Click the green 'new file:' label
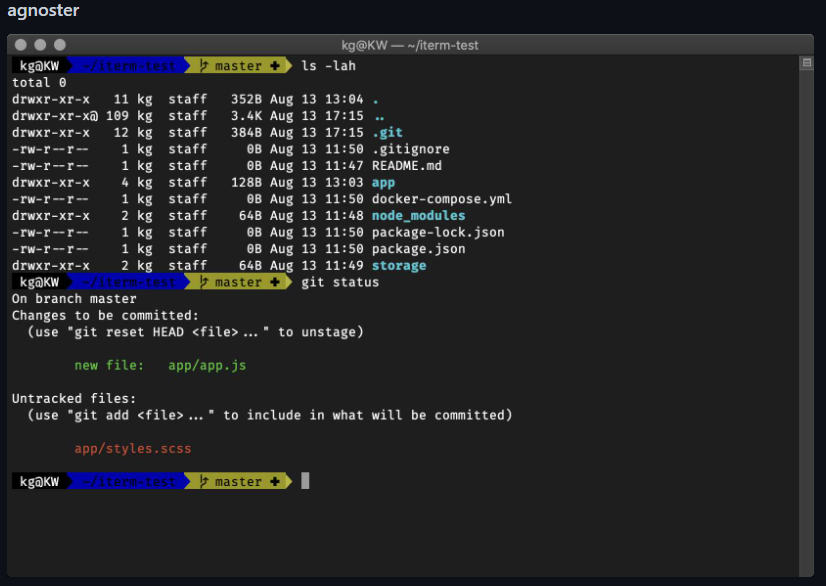Viewport: 826px width, 586px height. pos(109,366)
